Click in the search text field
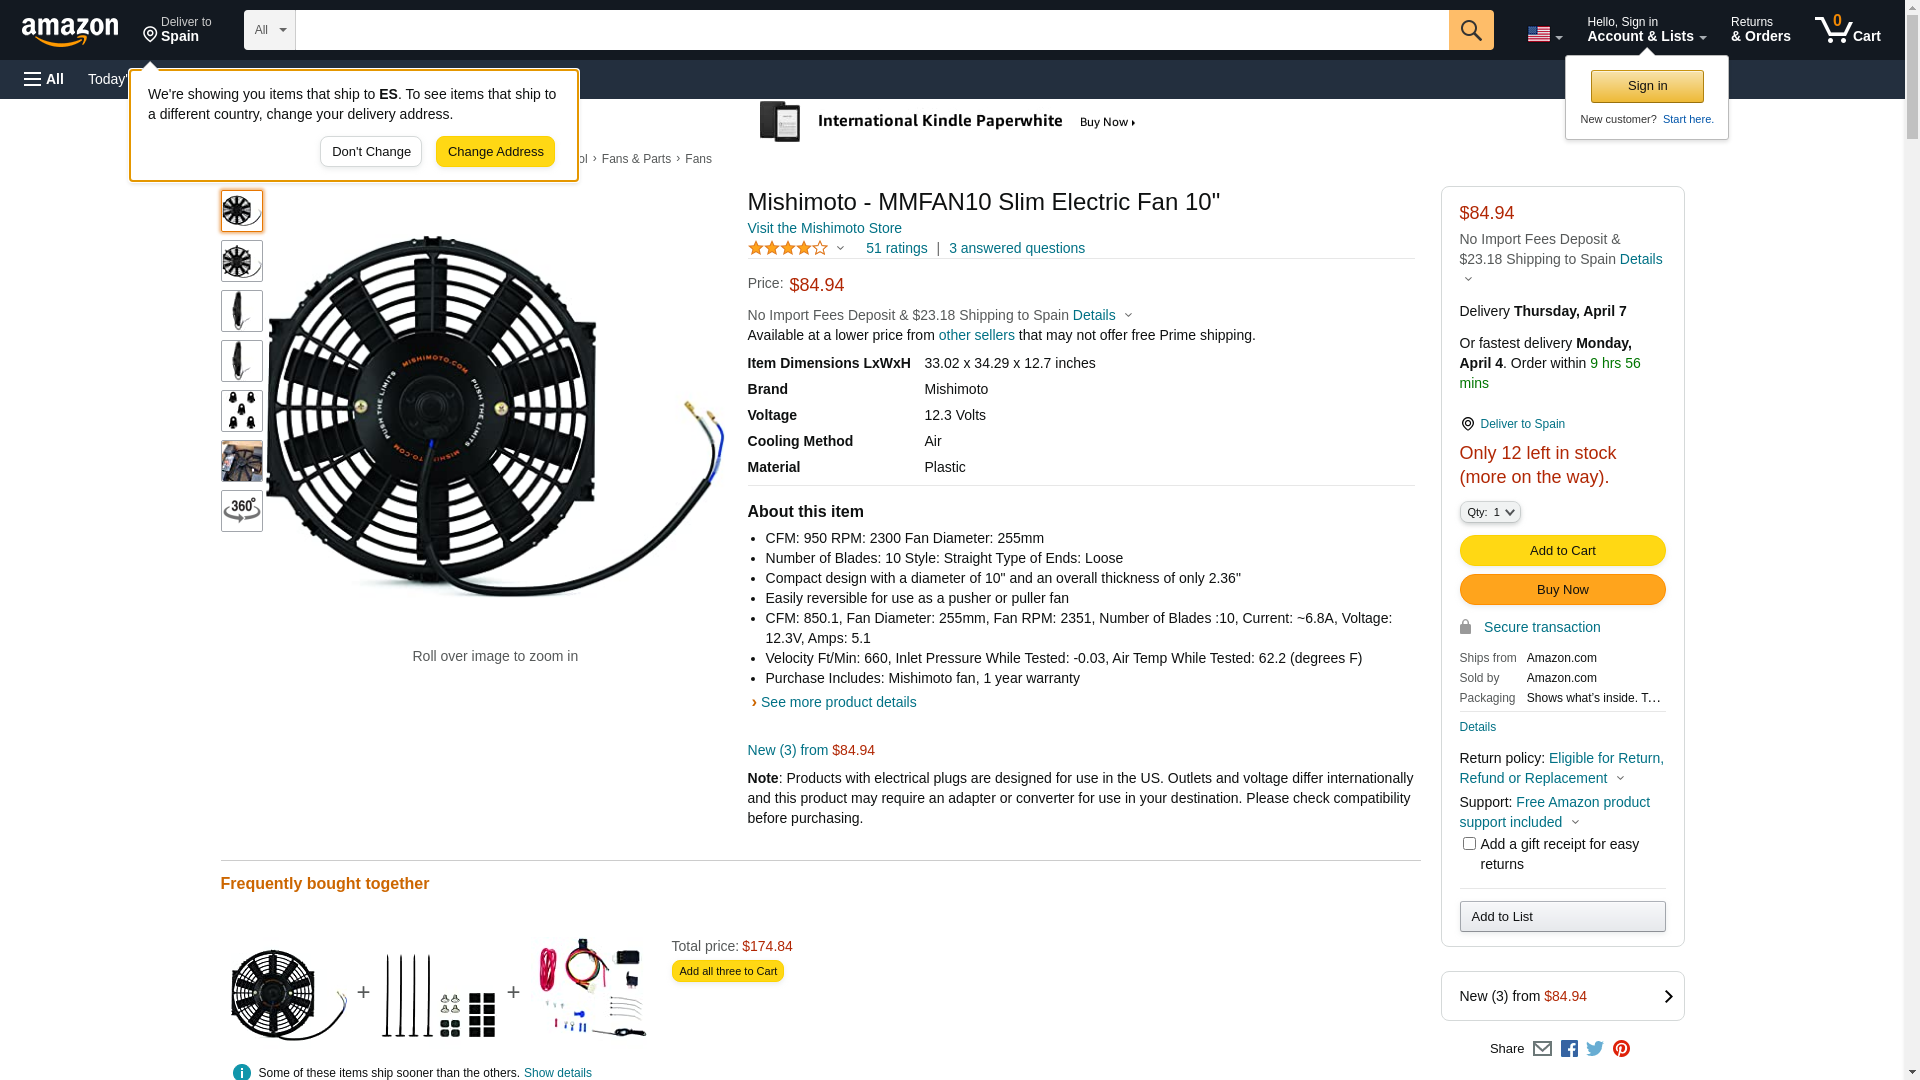This screenshot has width=1920, height=1080. coord(871,30)
